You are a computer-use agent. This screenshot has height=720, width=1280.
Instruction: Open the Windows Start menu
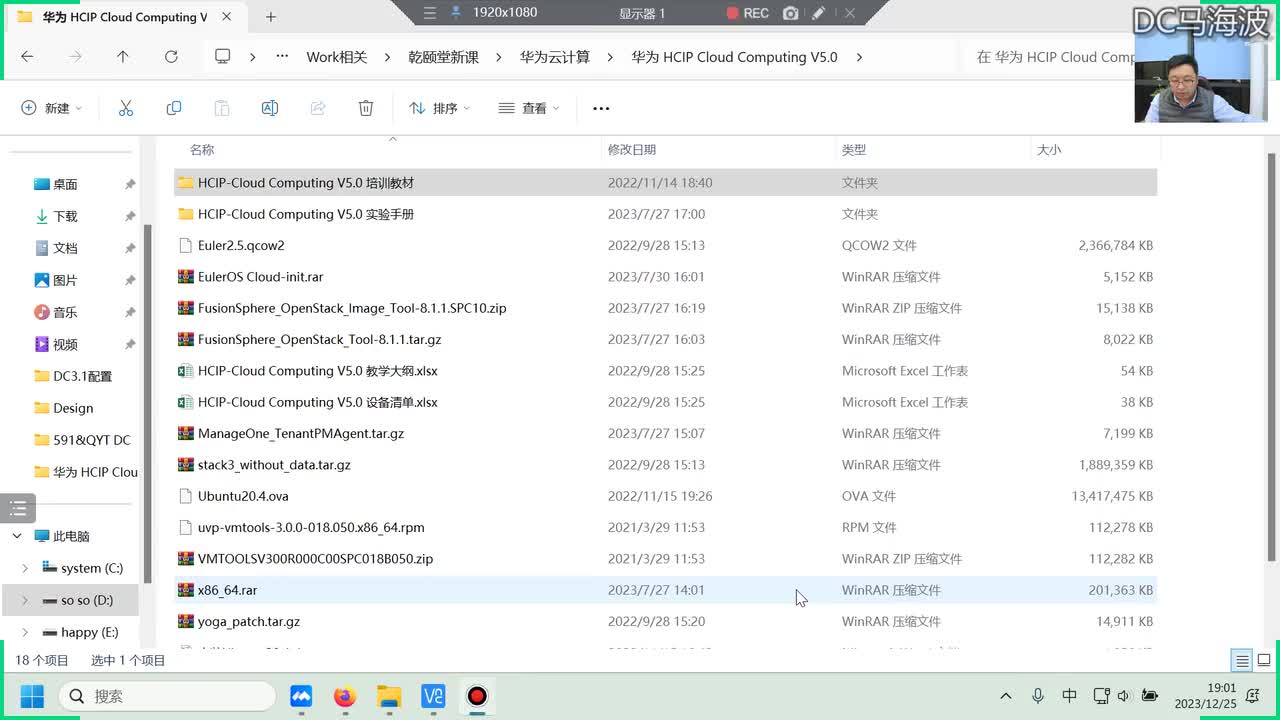[x=32, y=696]
